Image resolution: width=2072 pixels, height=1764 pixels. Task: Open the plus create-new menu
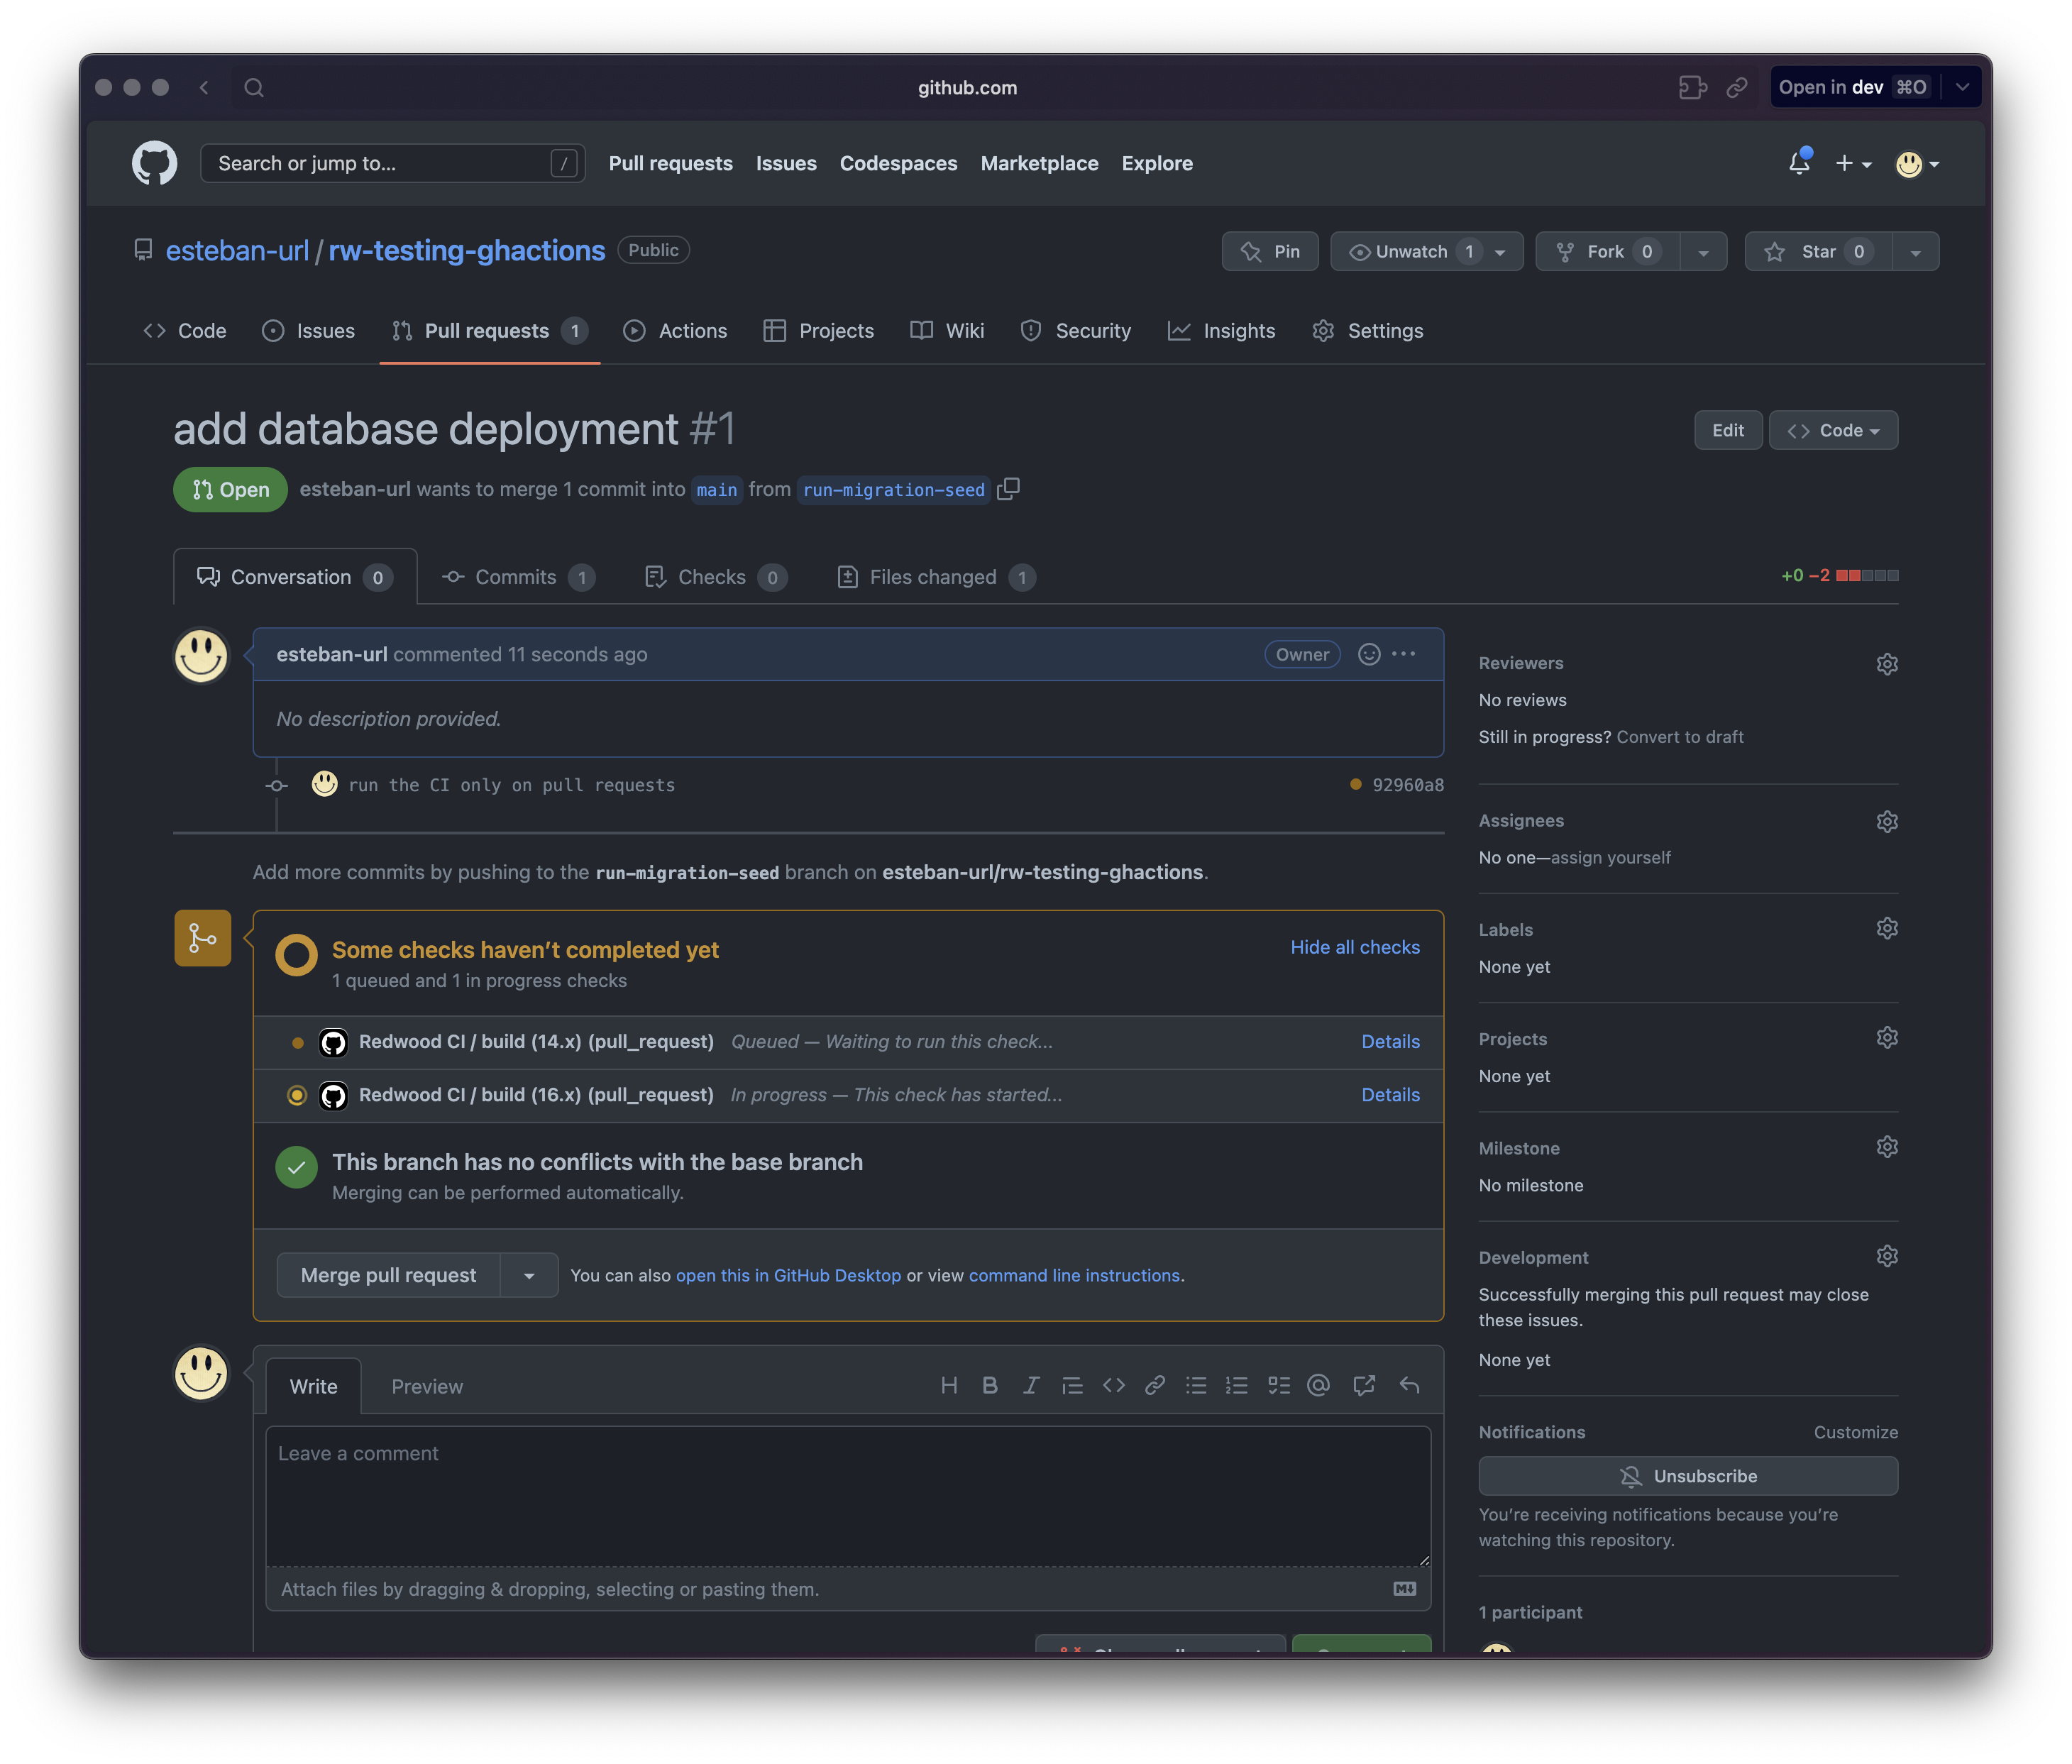(x=1852, y=163)
